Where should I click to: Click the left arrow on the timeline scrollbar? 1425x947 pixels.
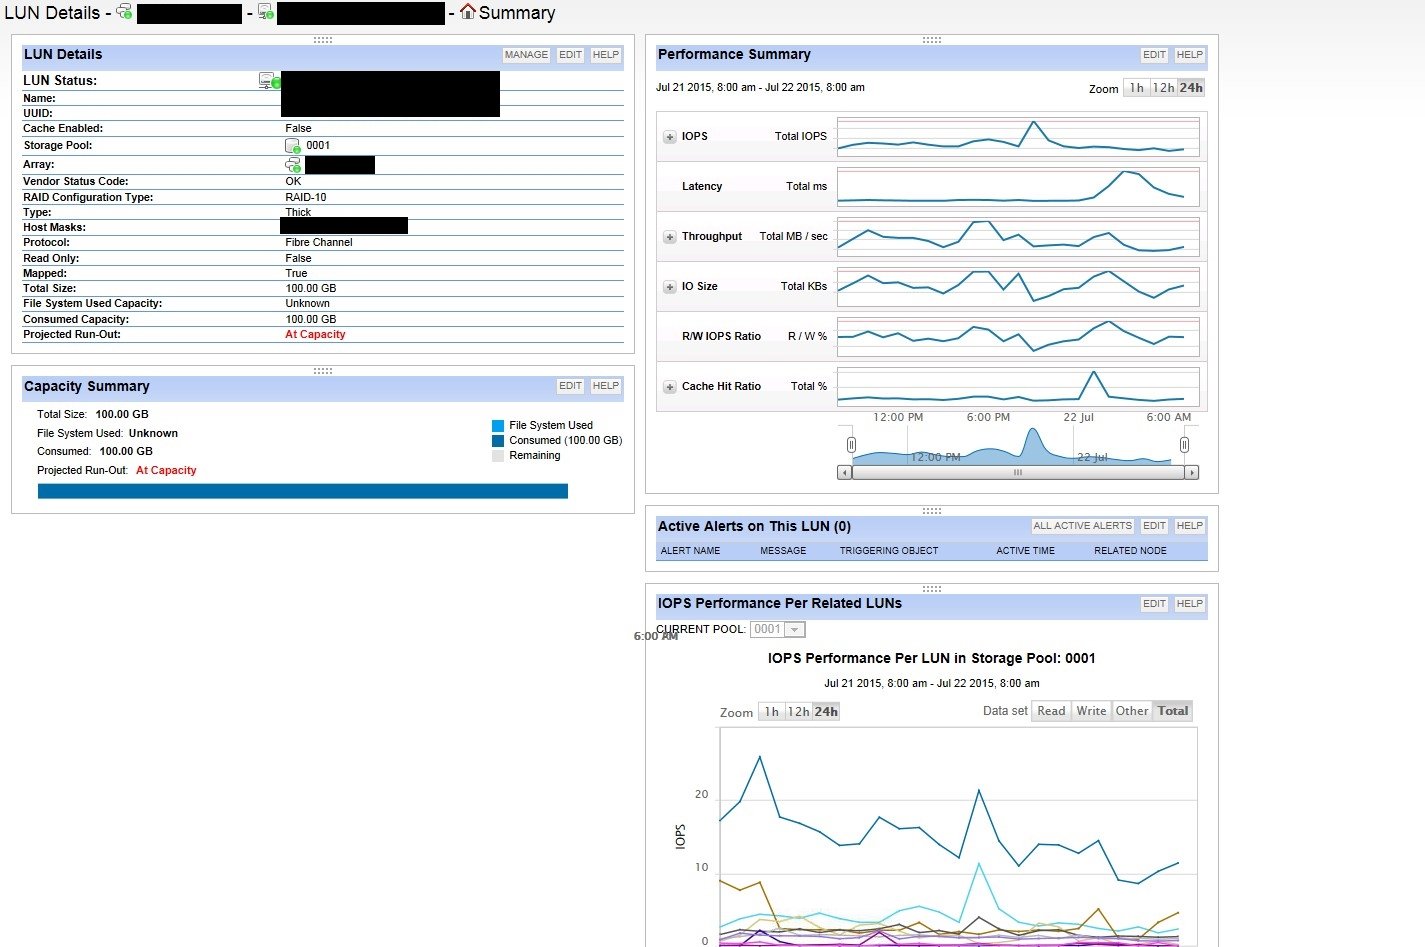coord(845,472)
